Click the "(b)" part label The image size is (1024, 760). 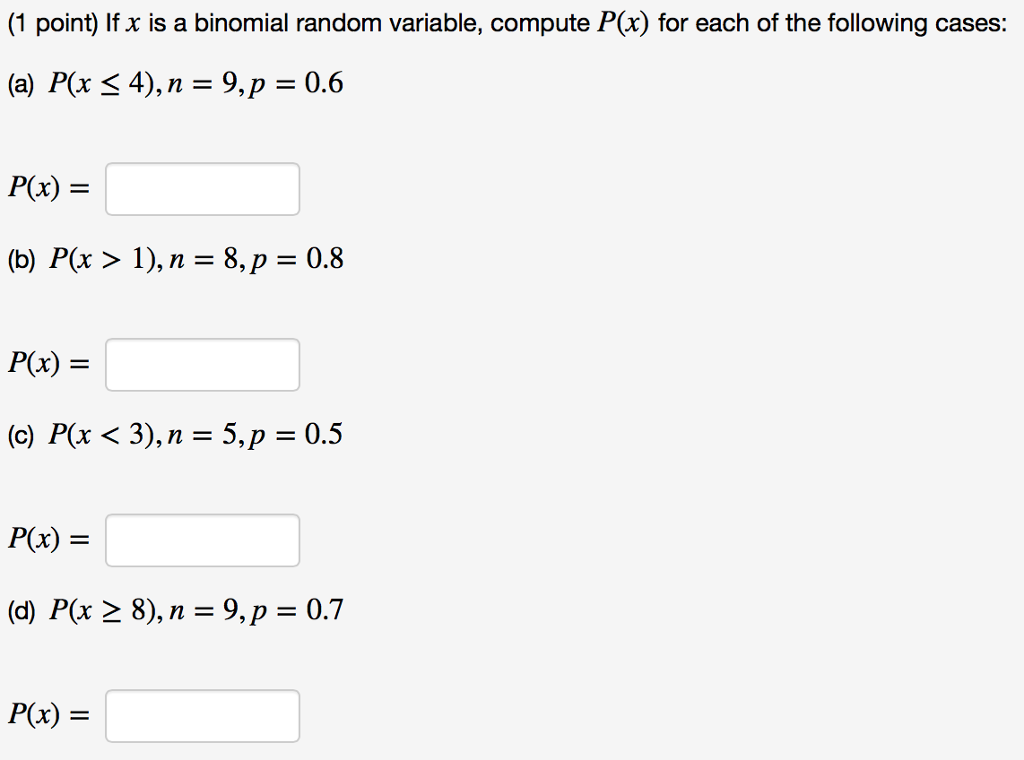pos(22,260)
